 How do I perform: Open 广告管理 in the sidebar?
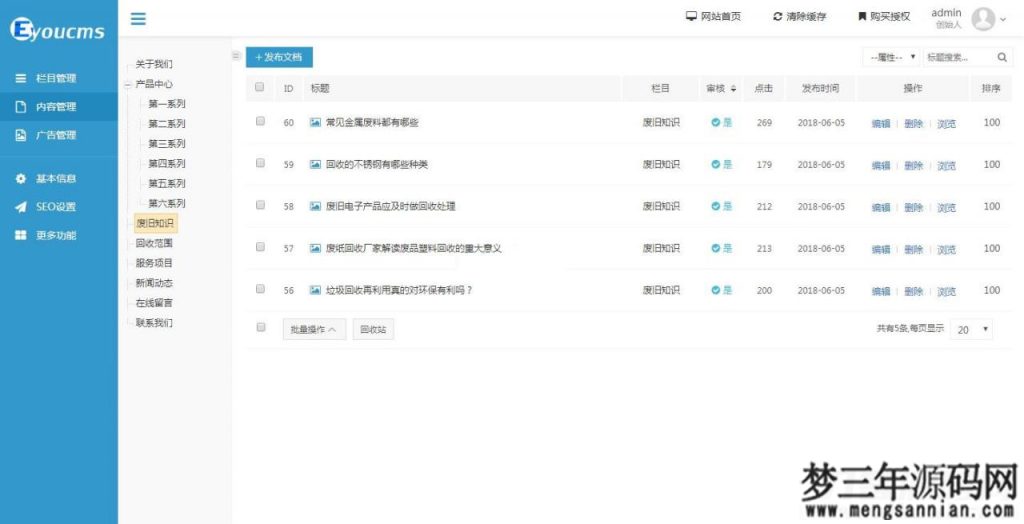(59, 135)
